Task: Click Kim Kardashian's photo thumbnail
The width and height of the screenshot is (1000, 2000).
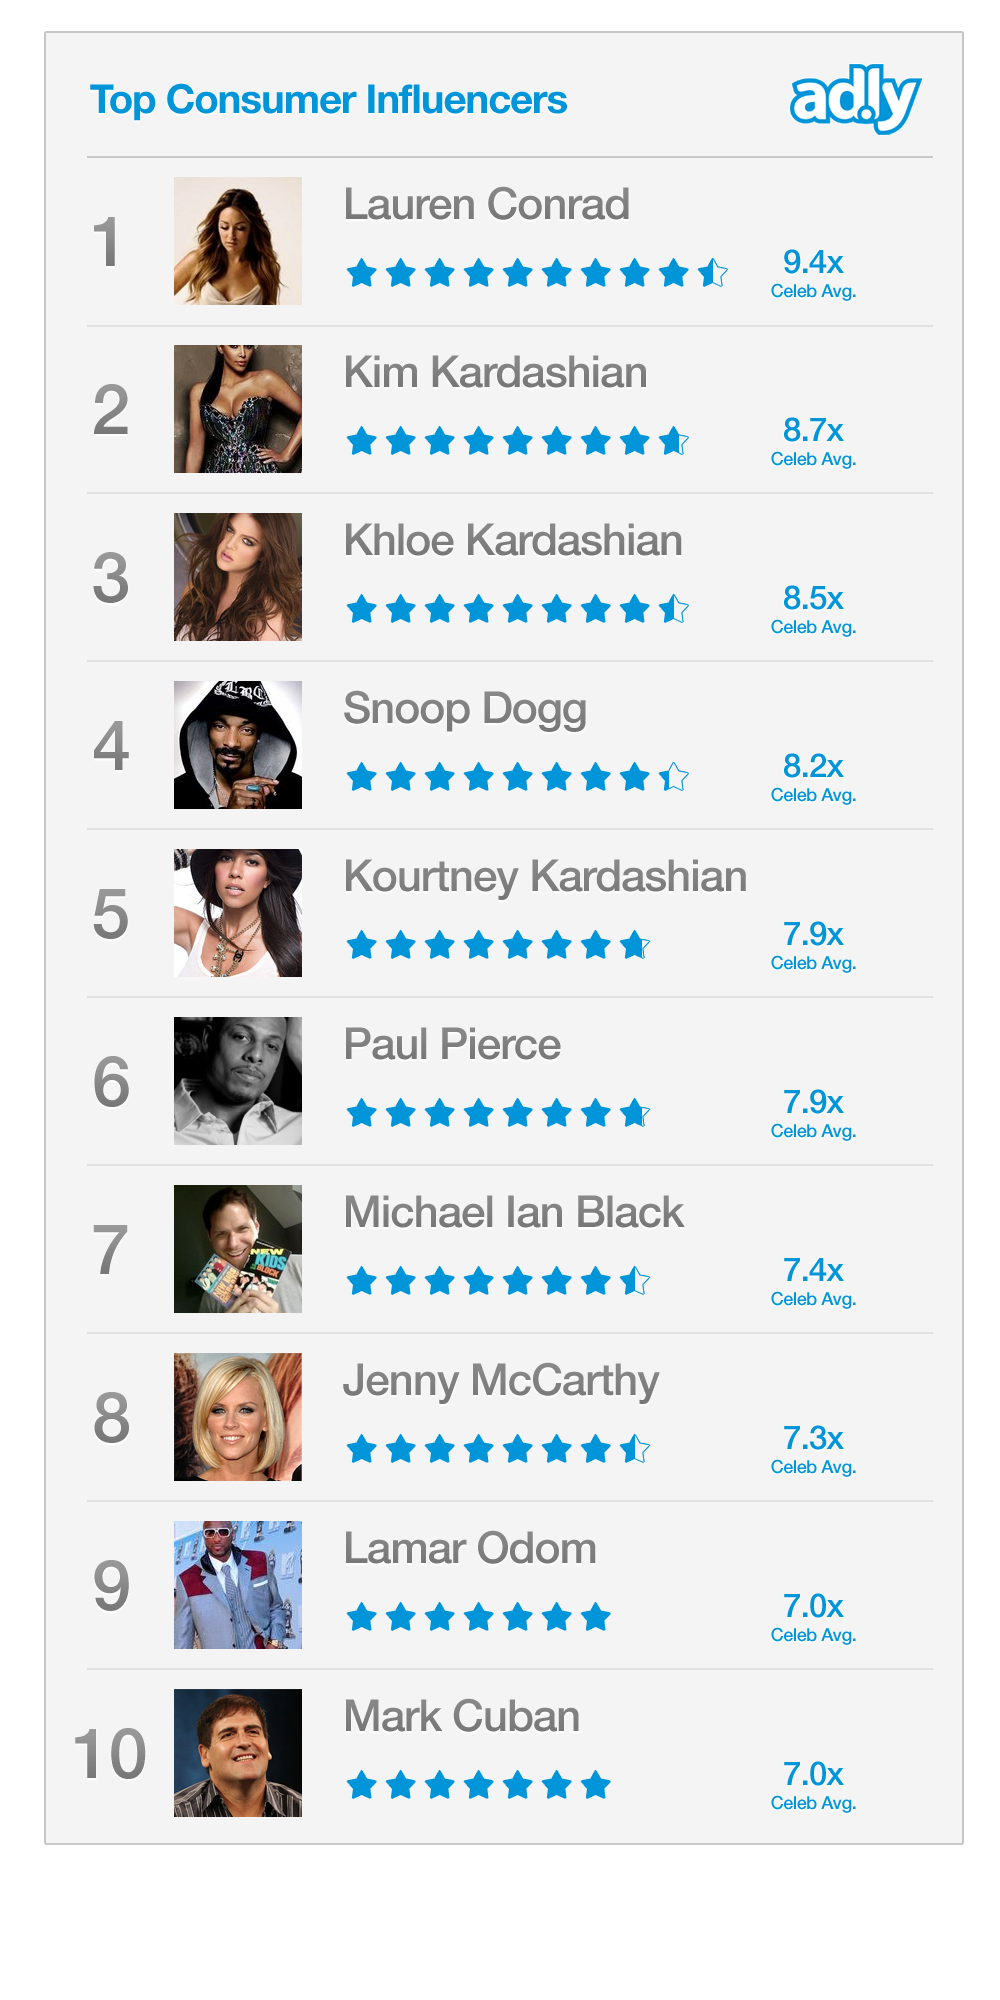Action: click(238, 409)
